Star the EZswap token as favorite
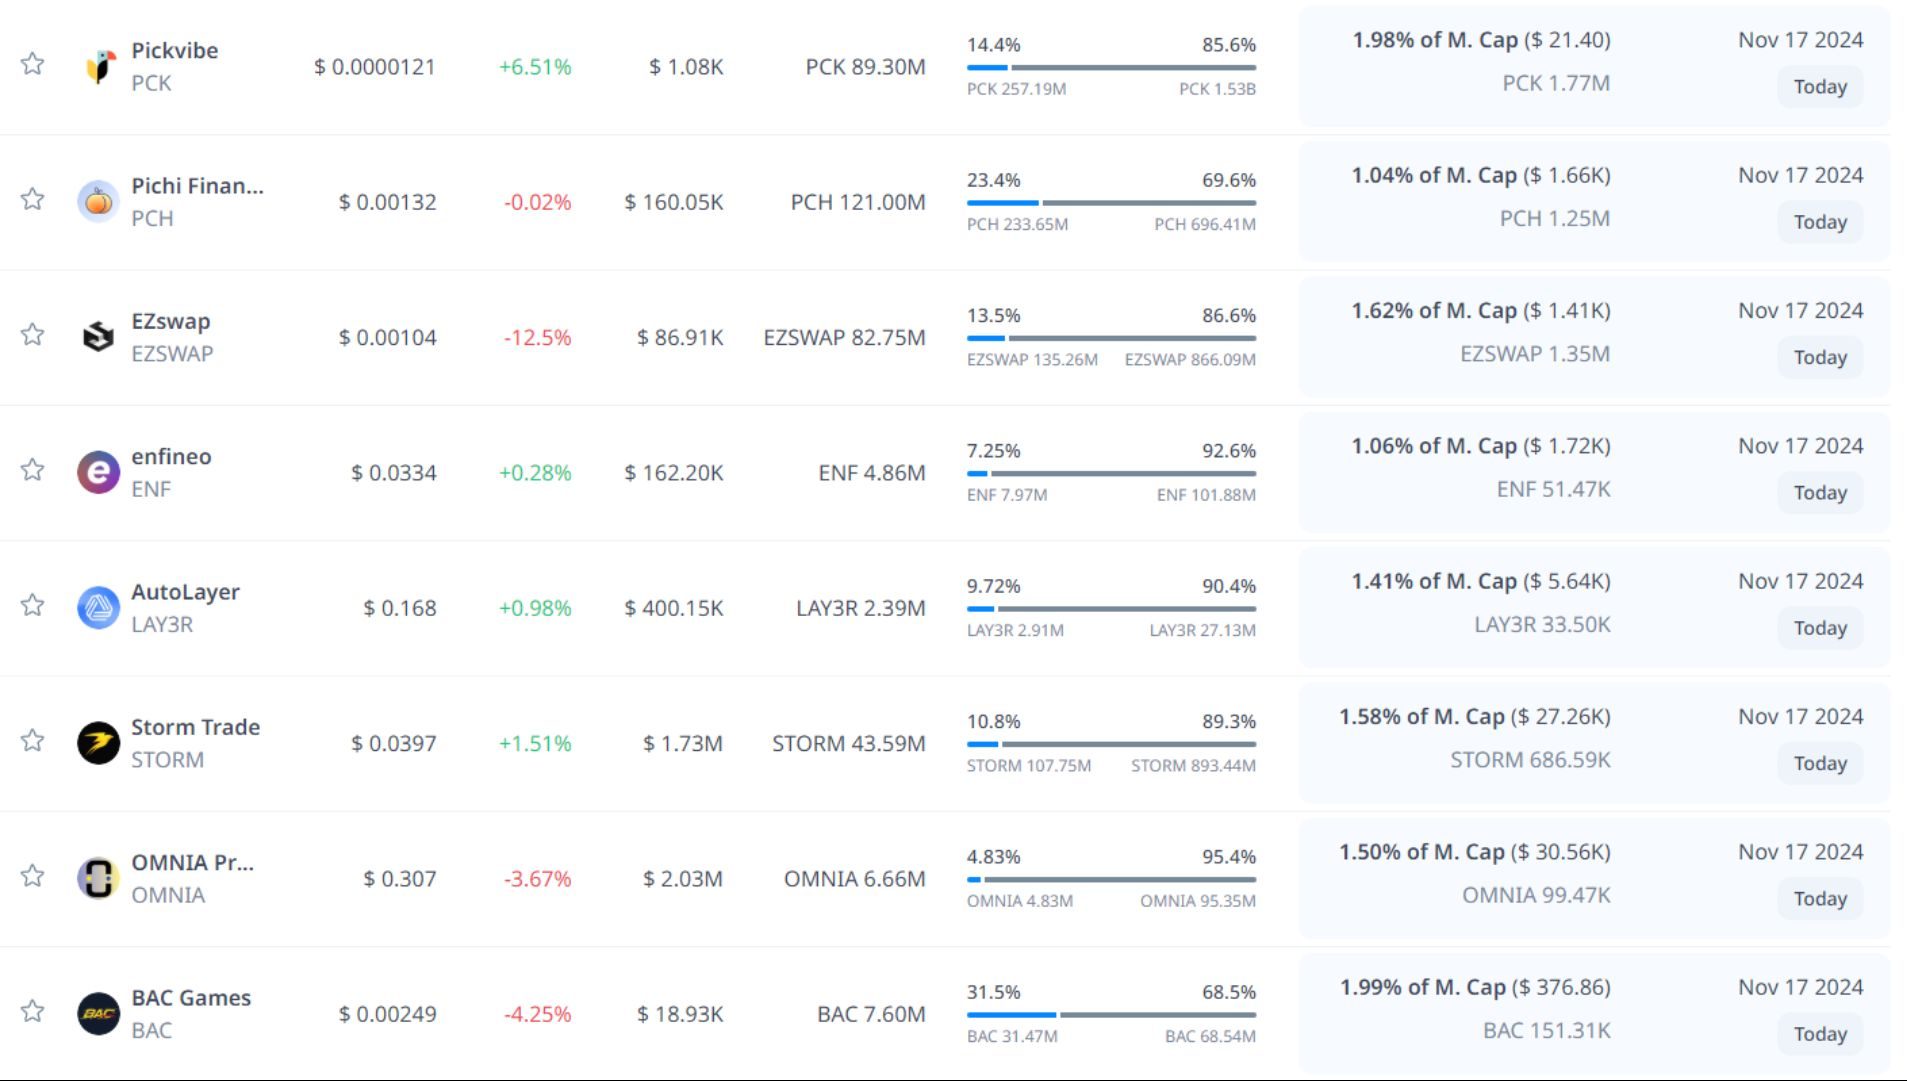 33,334
